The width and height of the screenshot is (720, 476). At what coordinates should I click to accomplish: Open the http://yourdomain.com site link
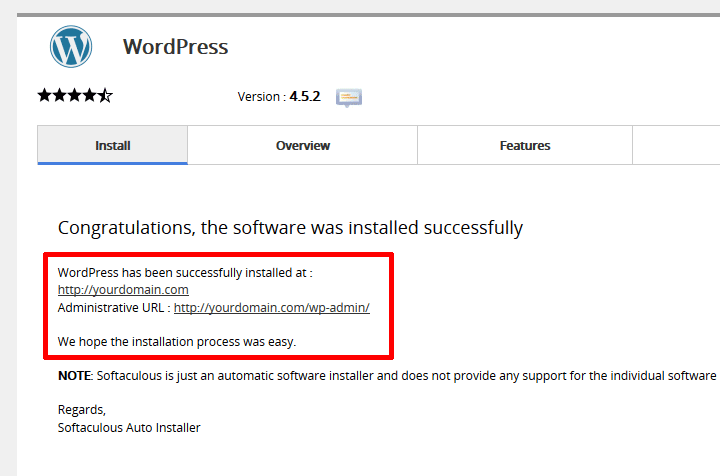pyautogui.click(x=123, y=290)
